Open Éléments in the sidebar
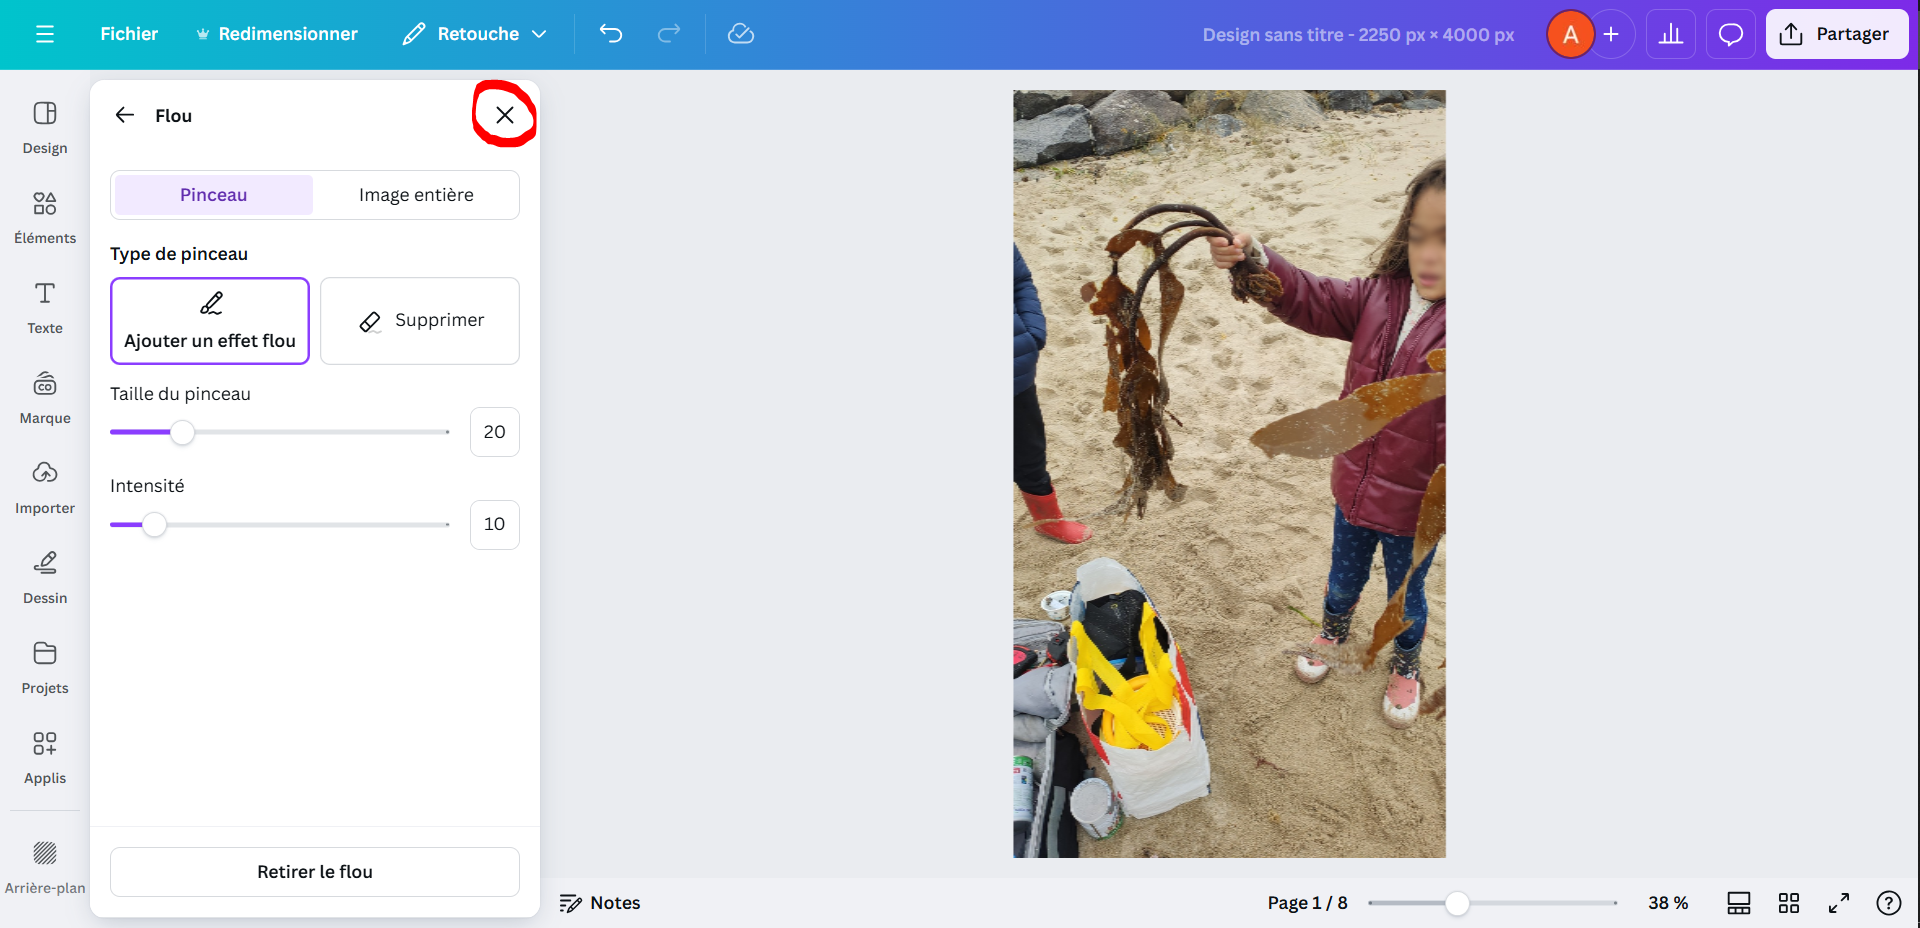1920x928 pixels. tap(45, 217)
